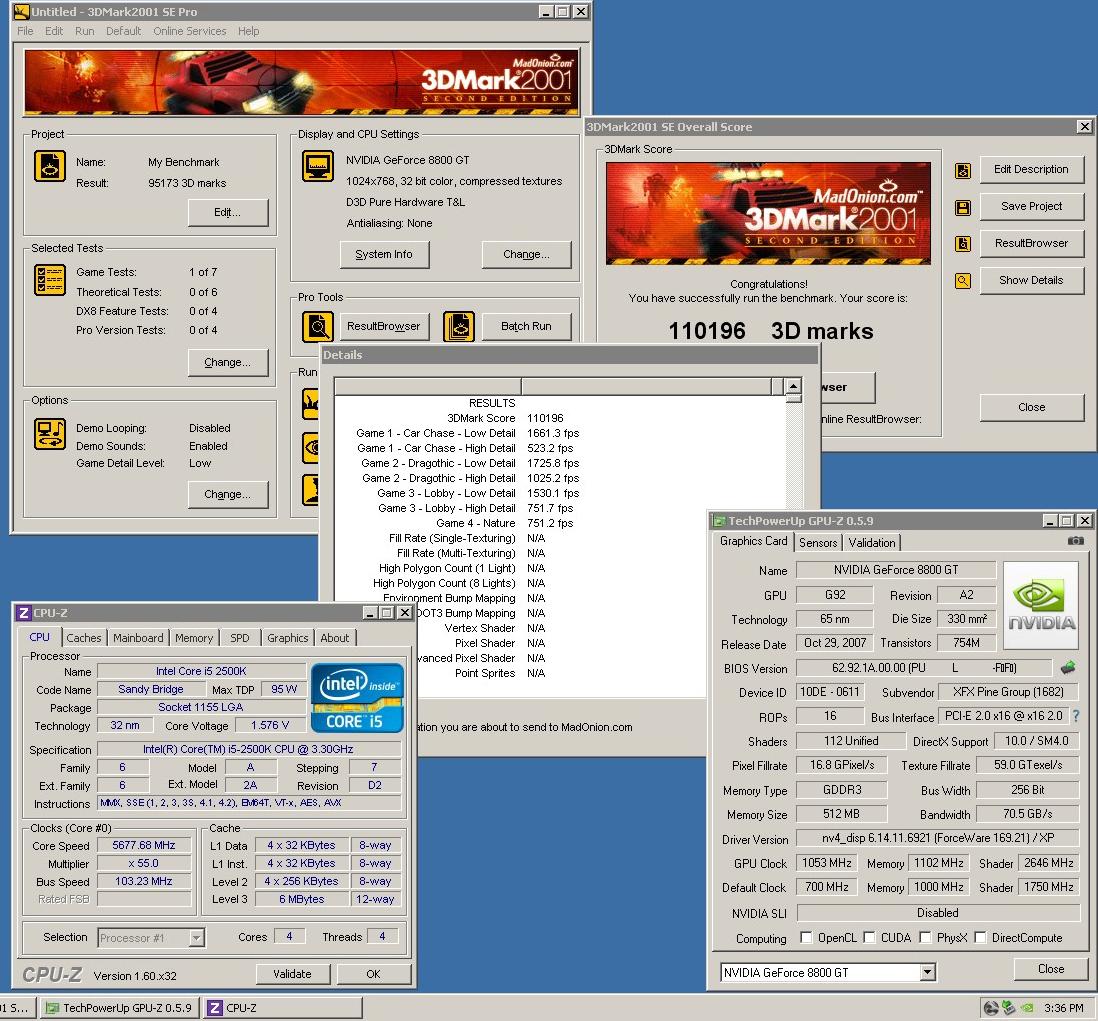
Task: Open the NVIDIA system tray icon
Action: (x=1027, y=1008)
